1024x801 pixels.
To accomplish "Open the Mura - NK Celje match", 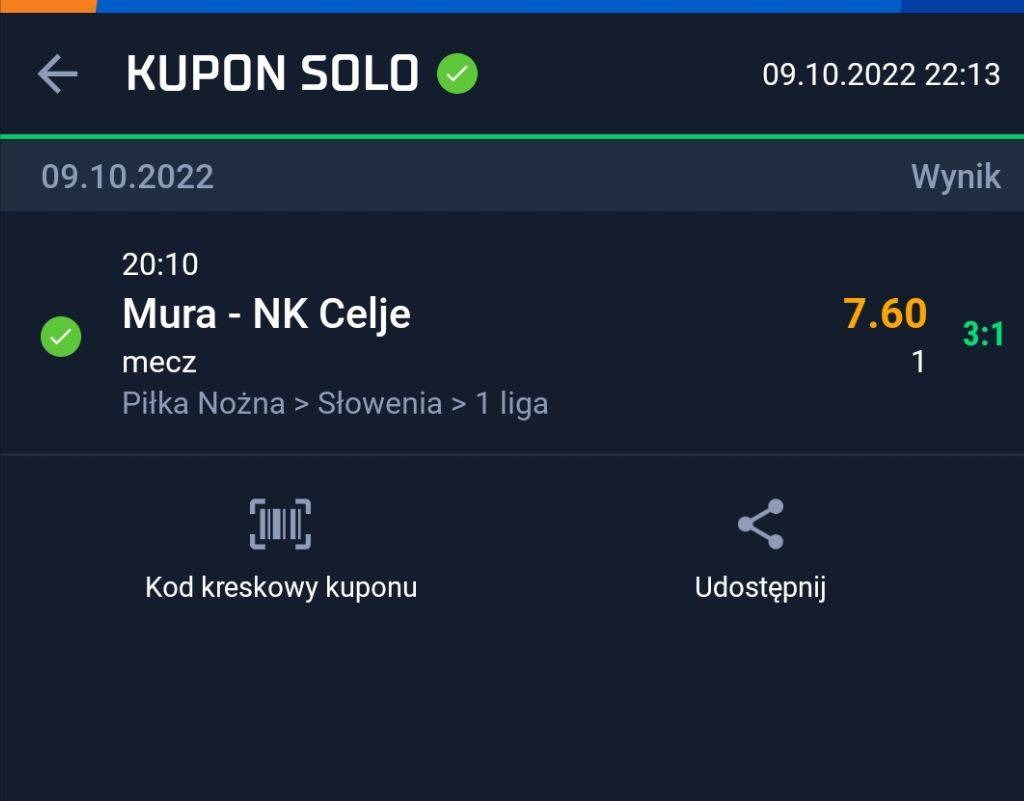I will [x=266, y=314].
